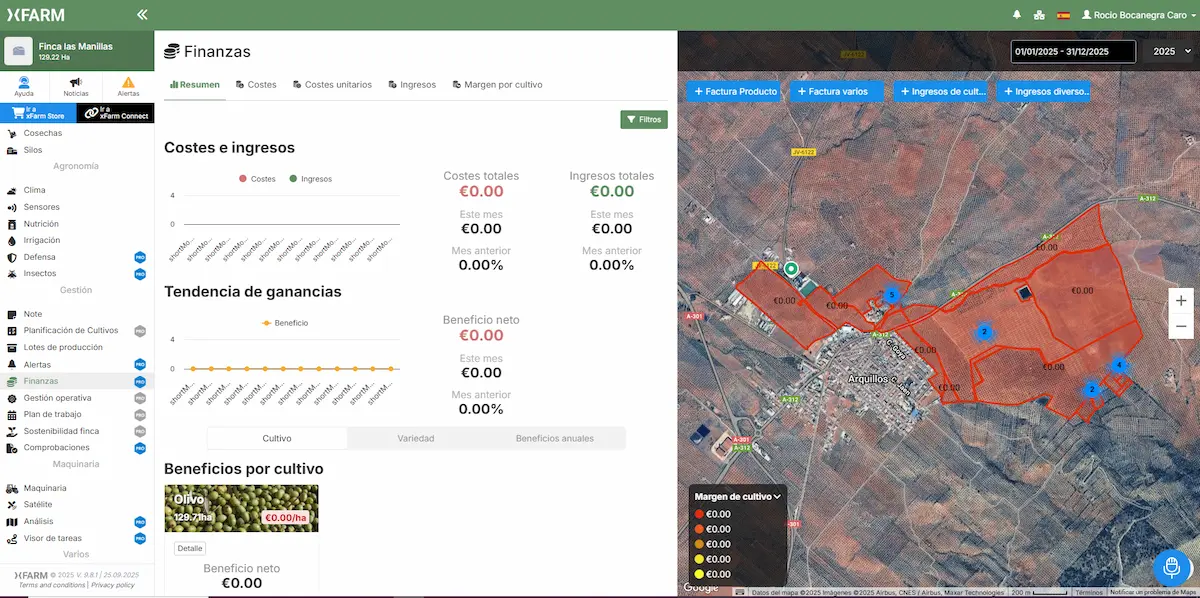This screenshot has width=1200, height=598.
Task: Click the Filtros button
Action: click(x=643, y=120)
